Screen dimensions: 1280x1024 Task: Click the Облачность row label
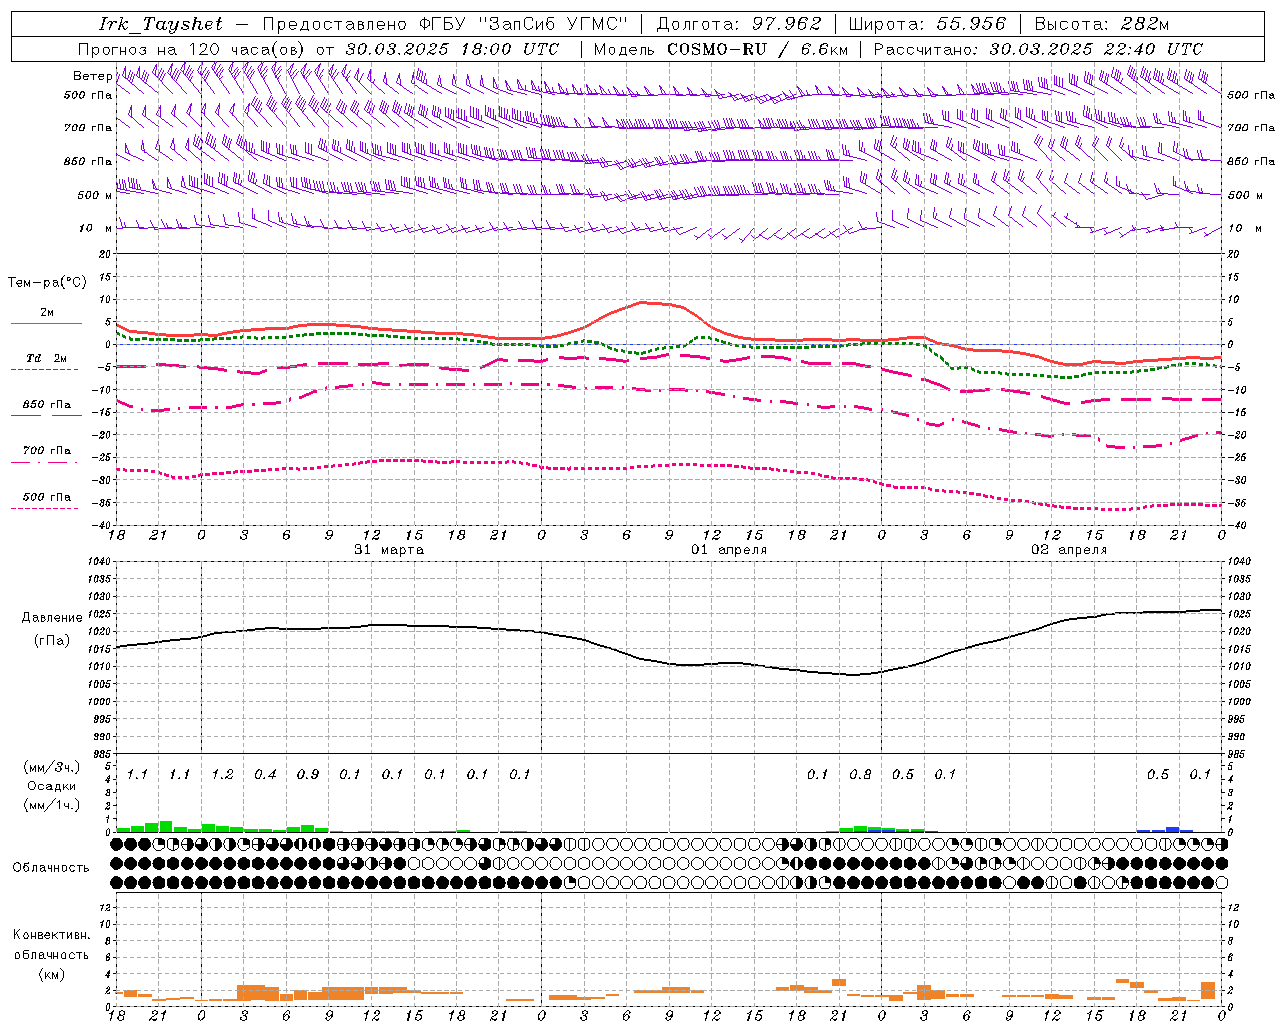51,867
